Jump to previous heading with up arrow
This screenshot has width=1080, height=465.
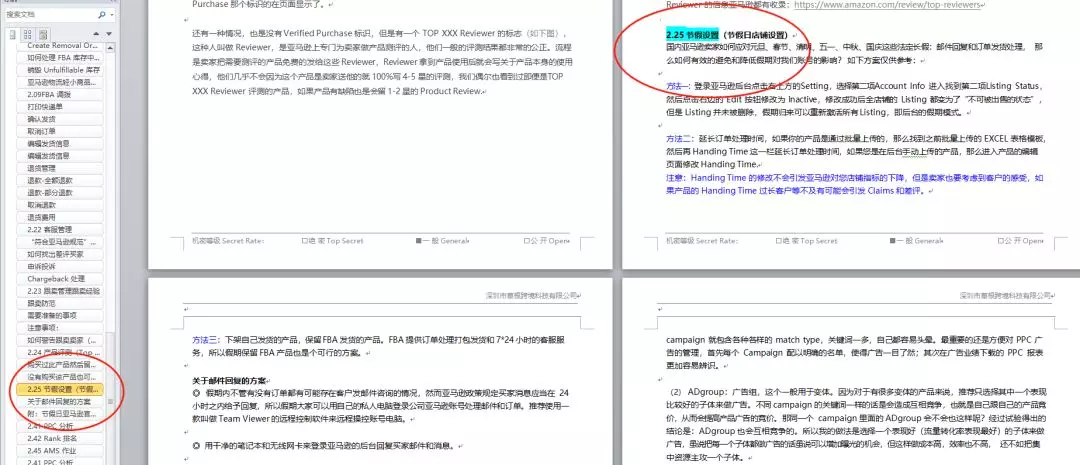coord(96,34)
